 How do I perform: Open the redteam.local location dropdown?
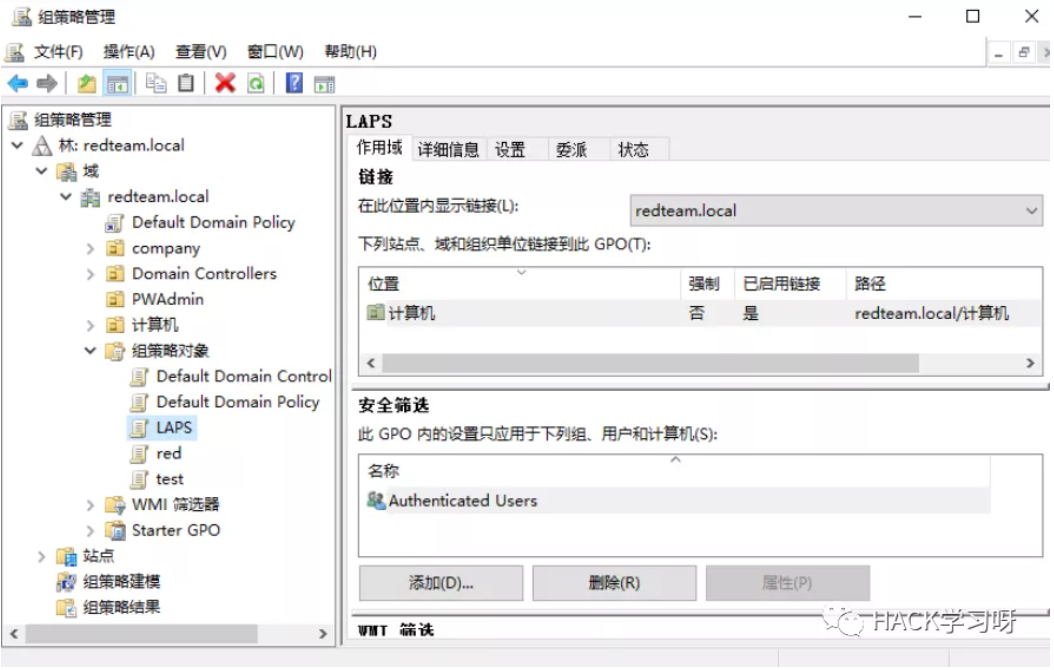836,211
